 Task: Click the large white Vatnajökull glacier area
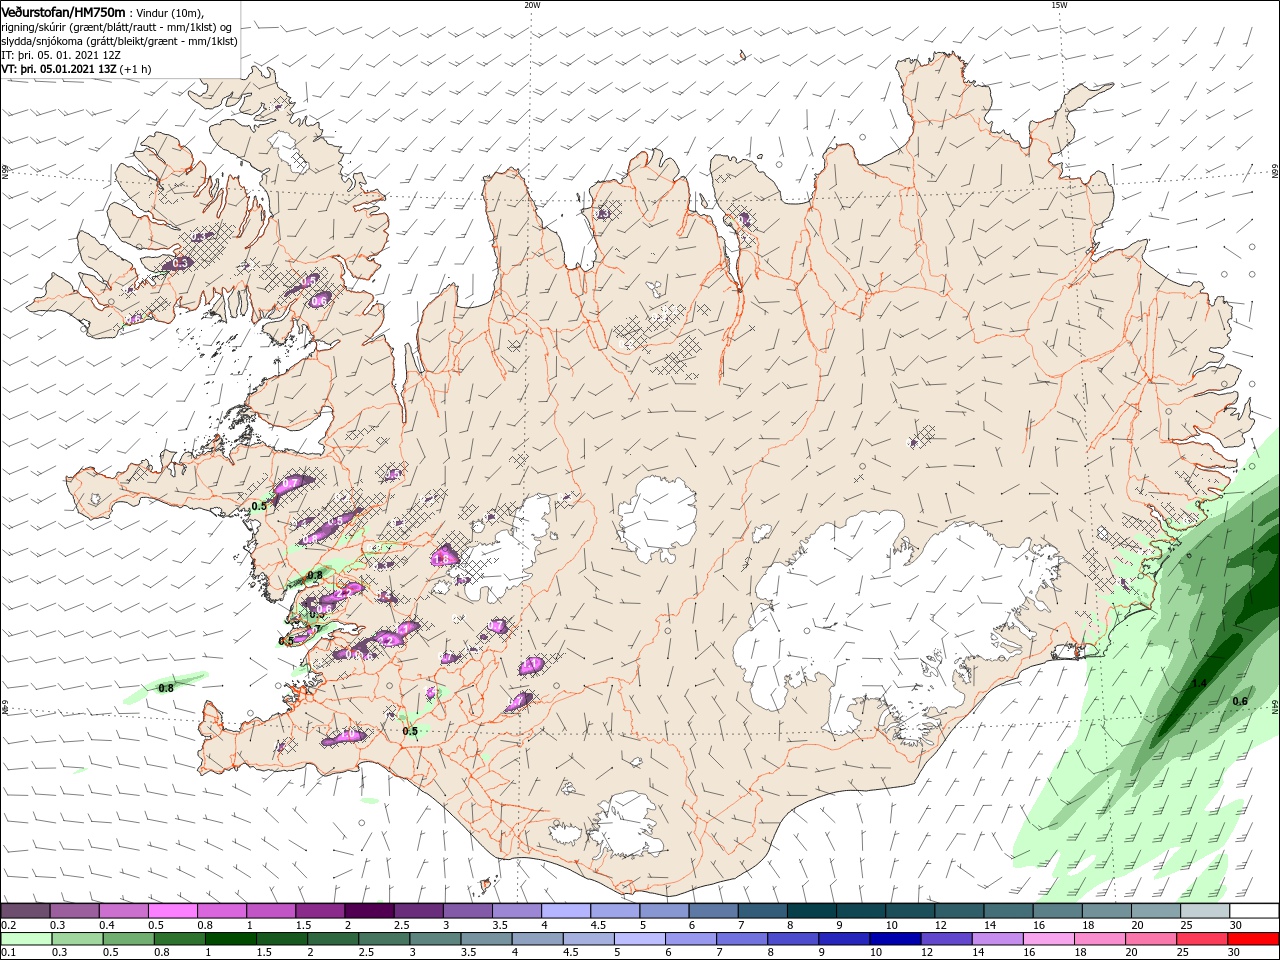[880, 610]
